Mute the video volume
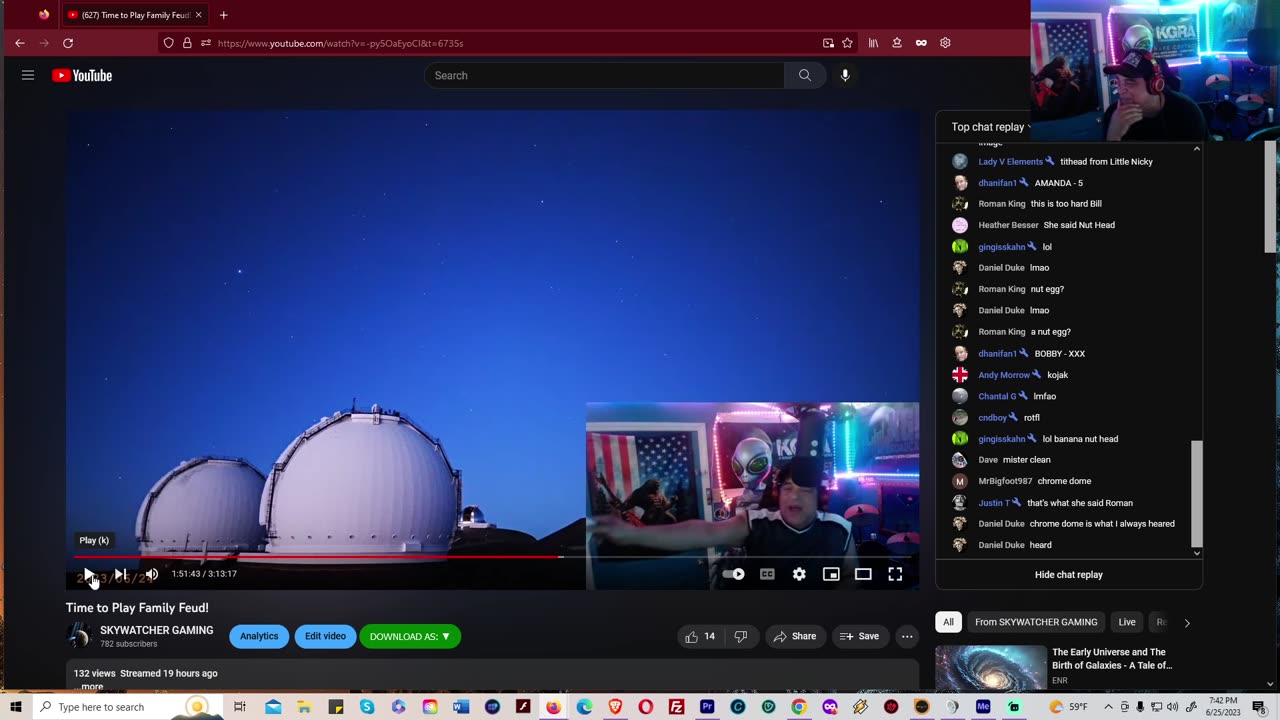This screenshot has height=720, width=1280. (x=151, y=574)
